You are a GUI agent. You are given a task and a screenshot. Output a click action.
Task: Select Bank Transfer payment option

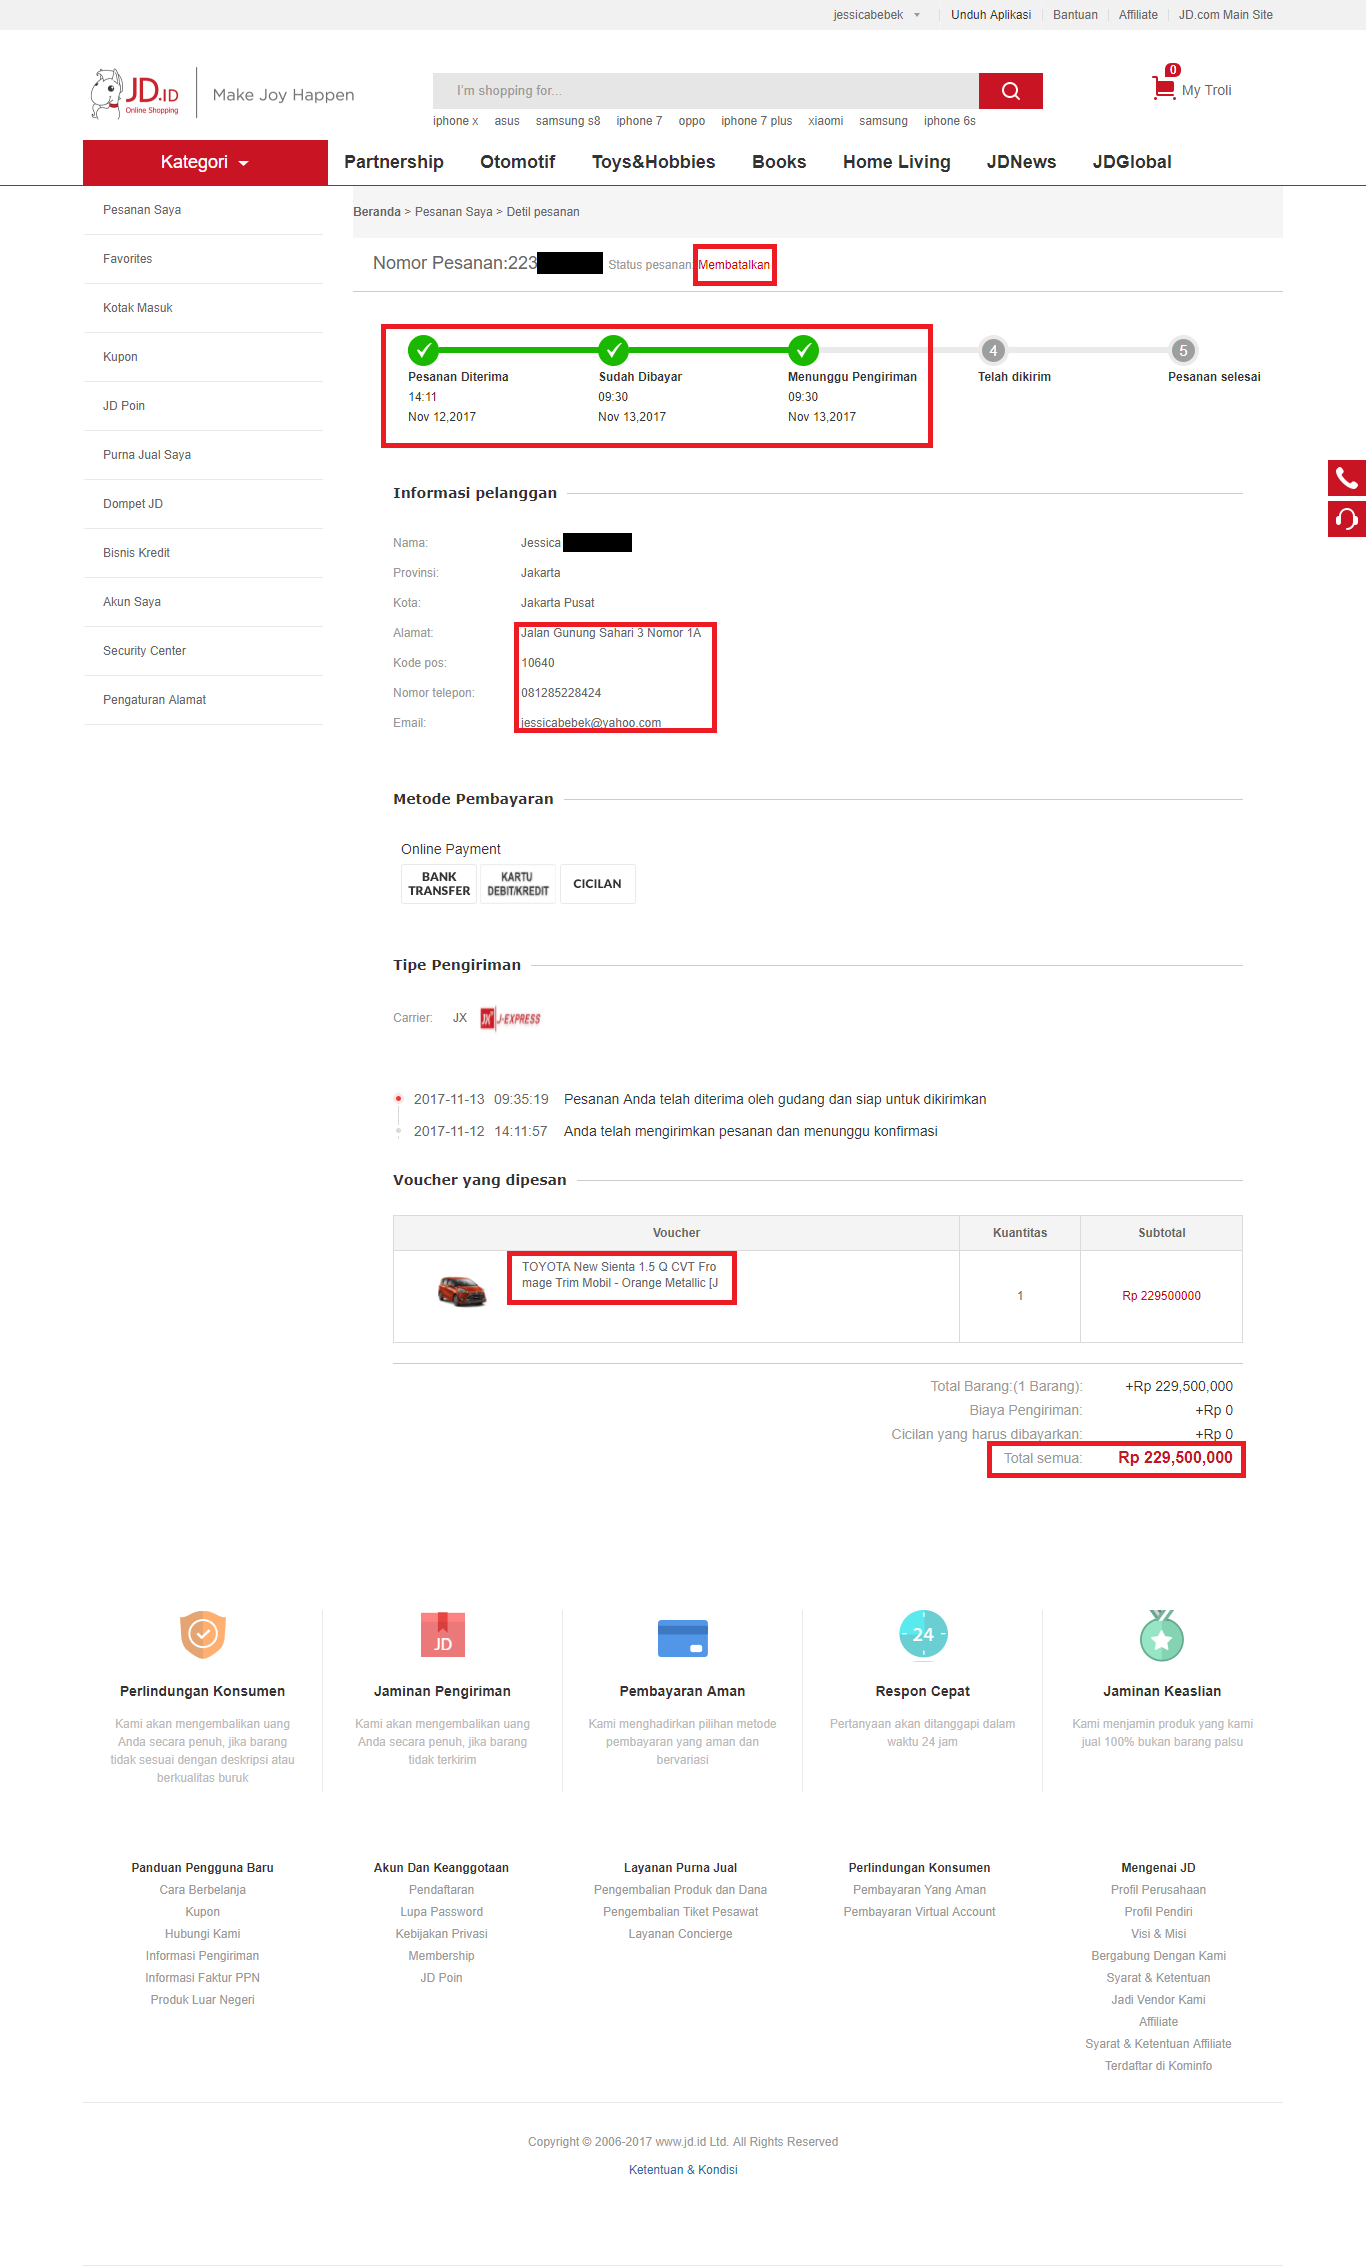coord(439,884)
